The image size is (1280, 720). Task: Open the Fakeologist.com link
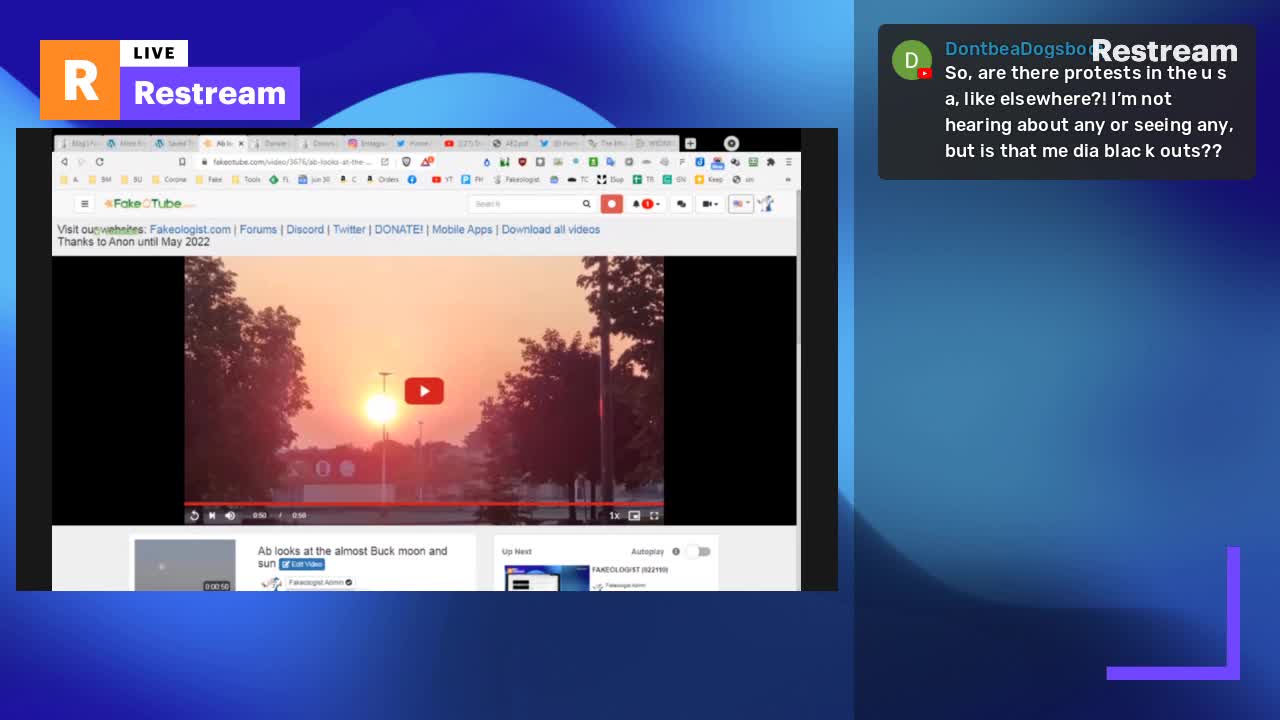(190, 230)
